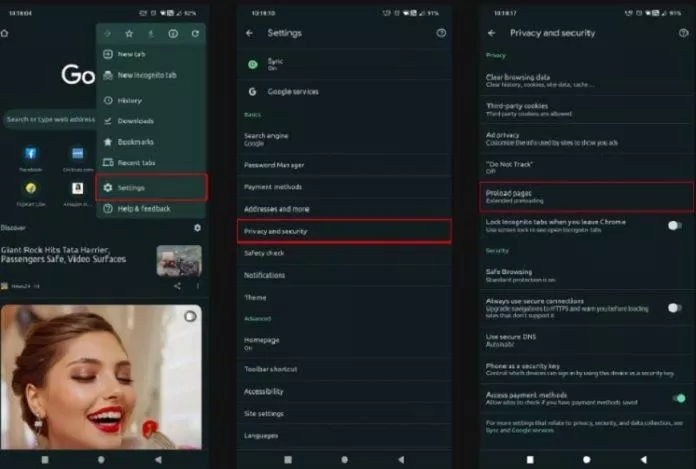This screenshot has height=469, width=696.
Task: Tap the refresh icon in Chrome menu
Action: click(195, 34)
